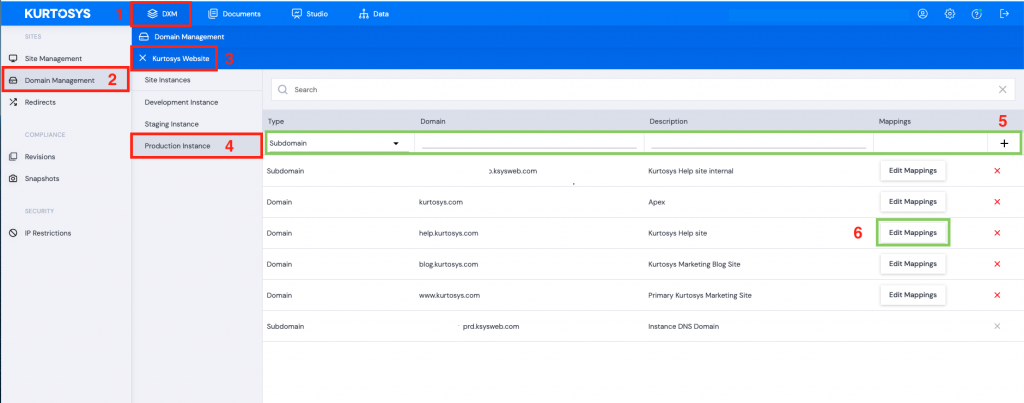Viewport: 1024px width, 403px height.
Task: Edit Mappings for Kurtosys Help site internal
Action: point(913,170)
